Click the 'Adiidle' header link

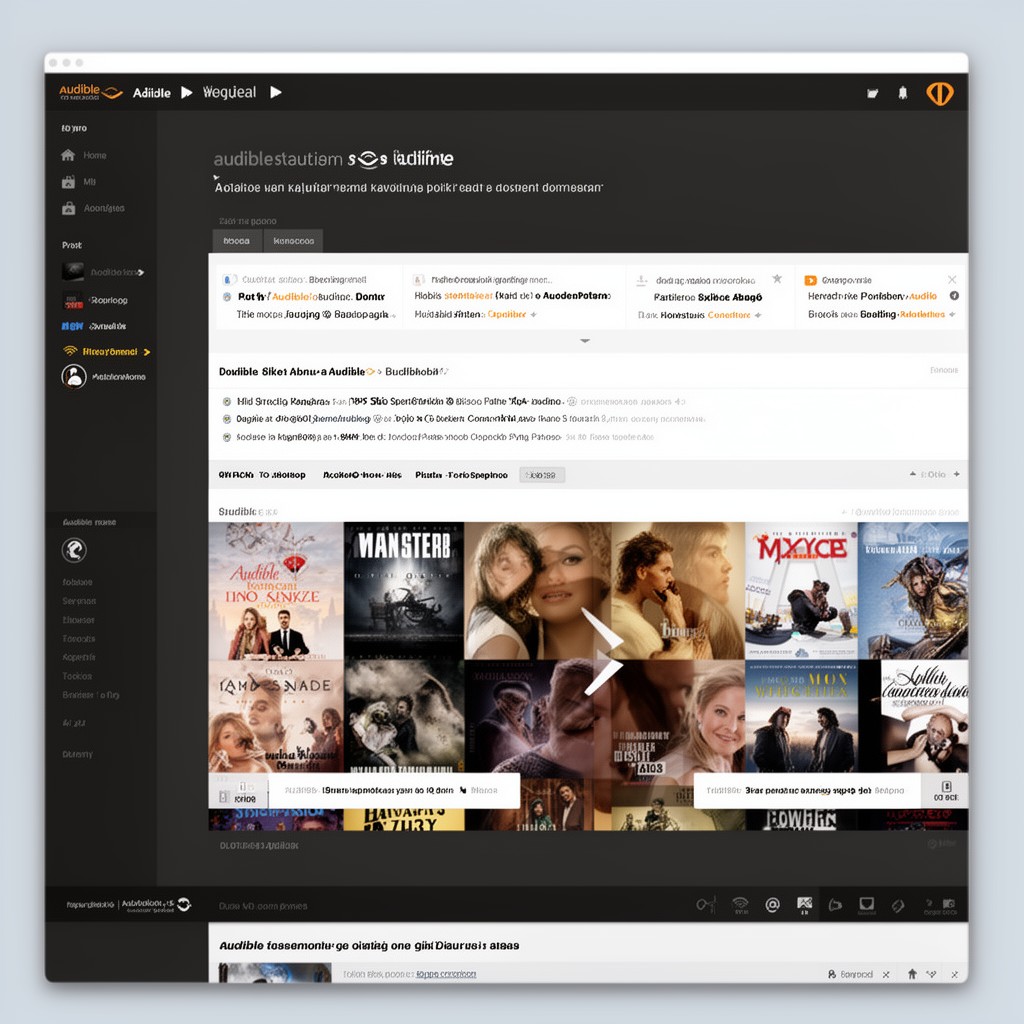pyautogui.click(x=152, y=93)
